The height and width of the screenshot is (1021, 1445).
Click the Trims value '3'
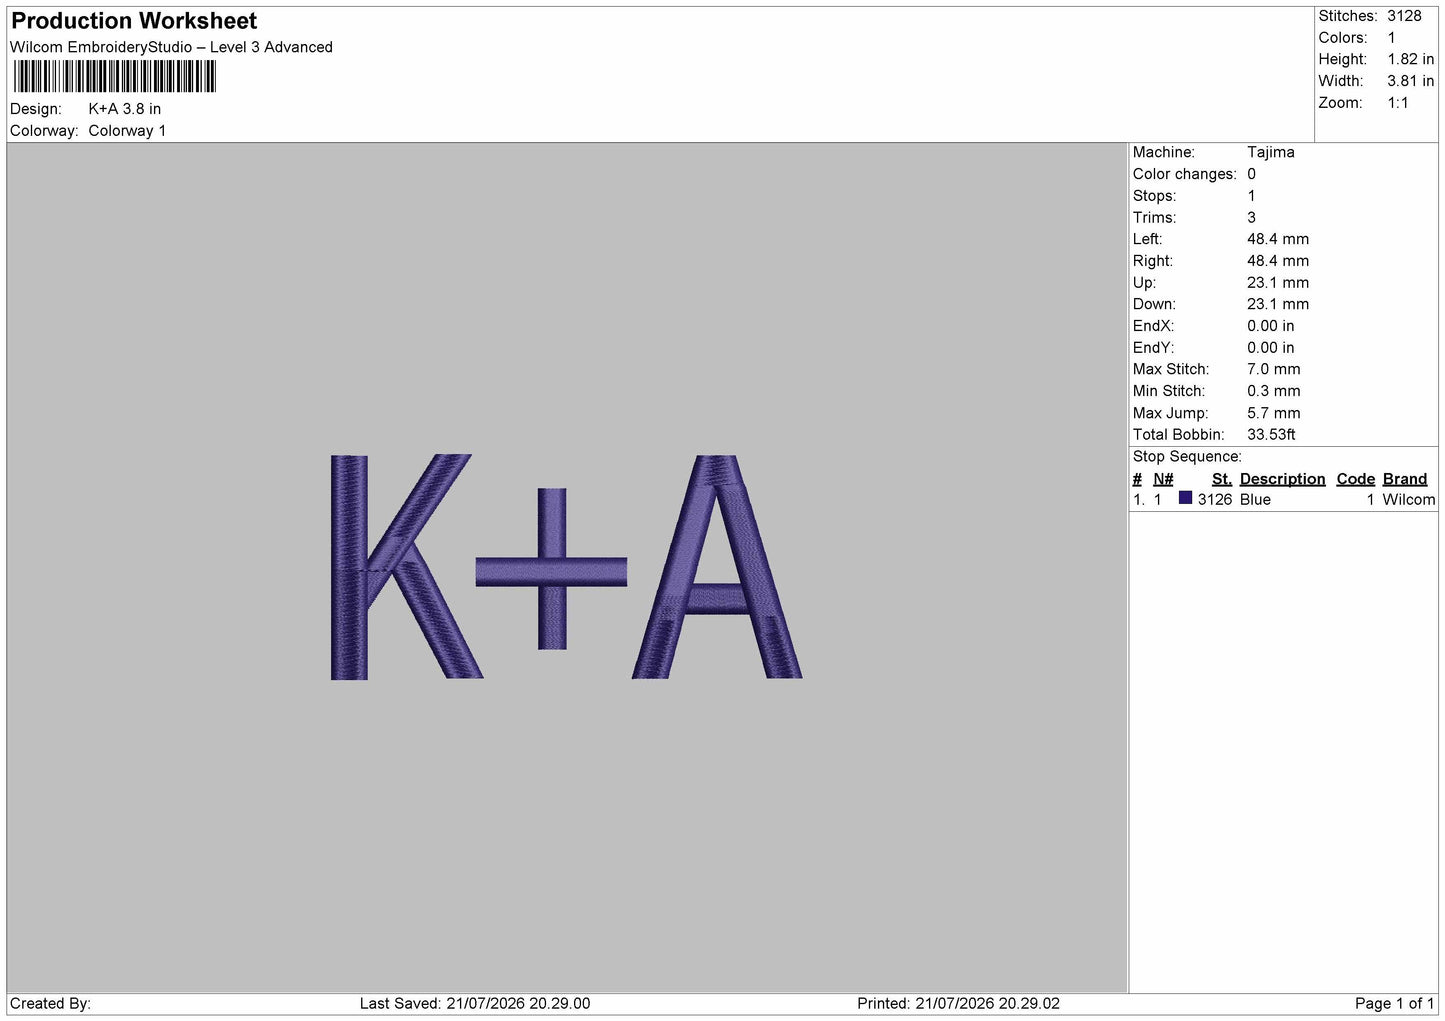[1251, 218]
